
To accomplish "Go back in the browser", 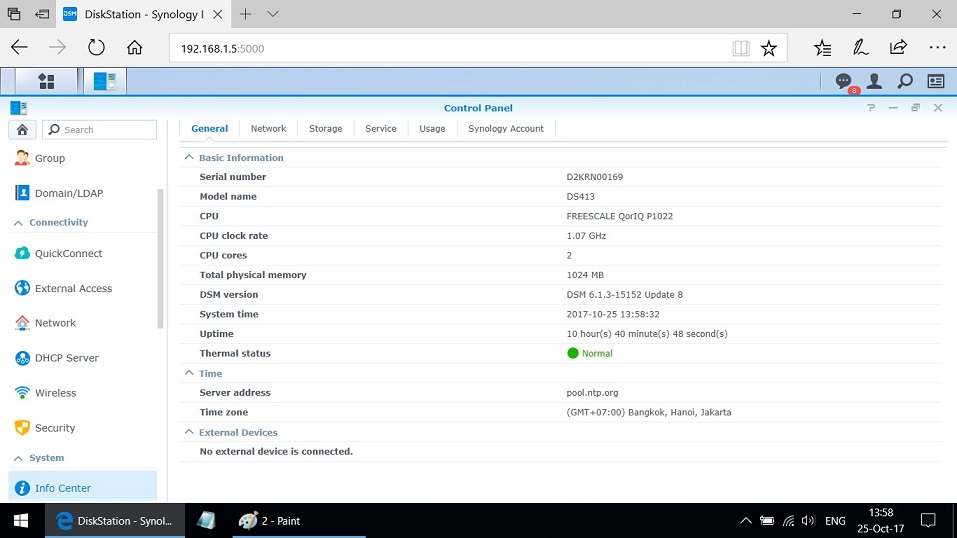I will [20, 48].
